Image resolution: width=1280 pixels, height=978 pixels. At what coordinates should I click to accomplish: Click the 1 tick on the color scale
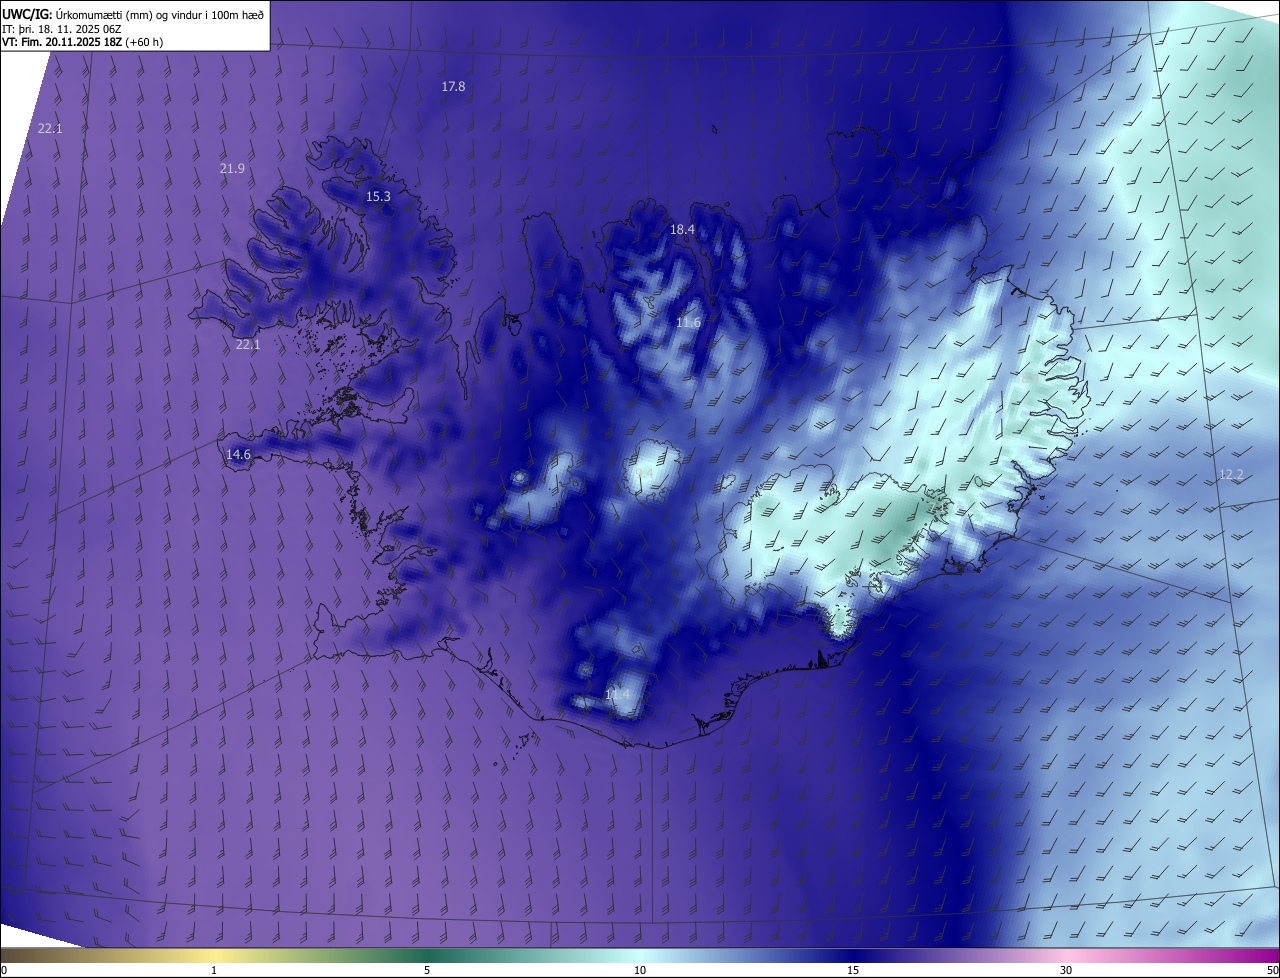[214, 971]
